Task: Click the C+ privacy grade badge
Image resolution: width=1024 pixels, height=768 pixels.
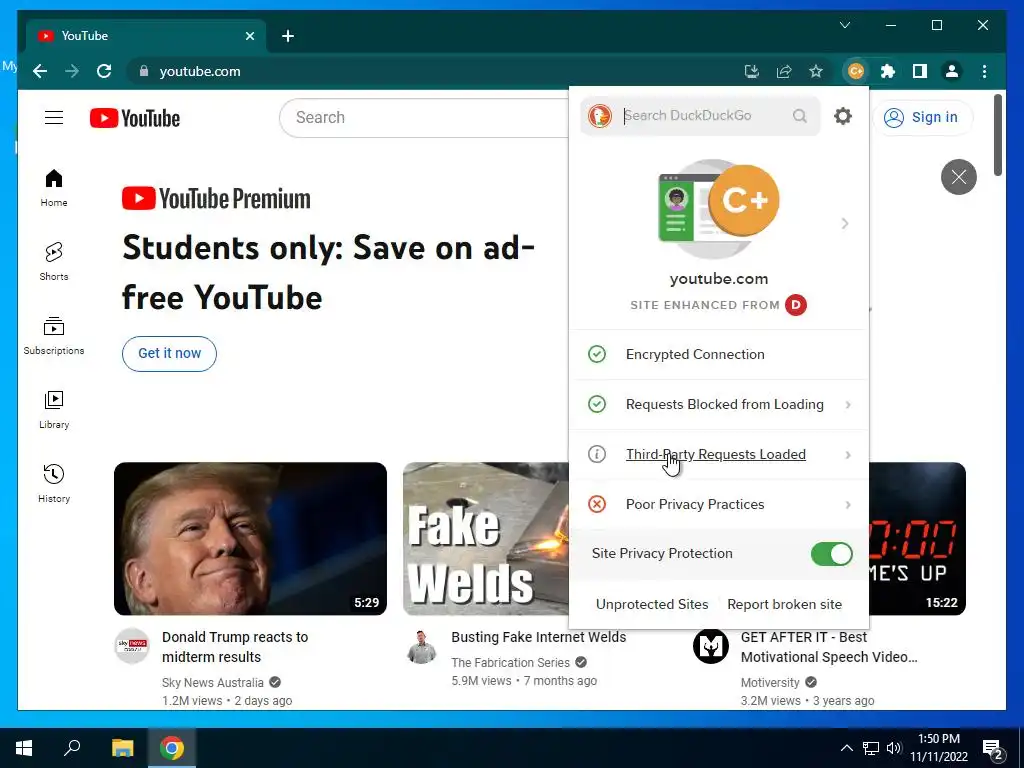Action: 743,200
